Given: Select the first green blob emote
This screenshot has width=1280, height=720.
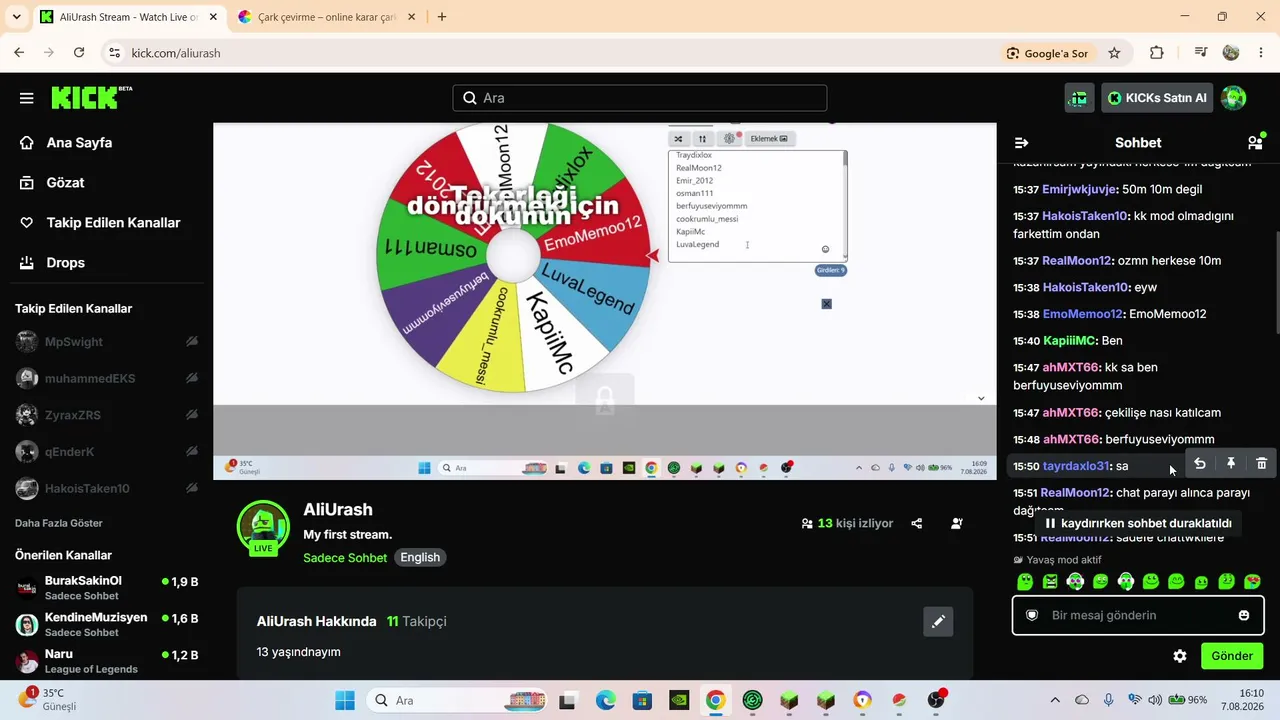Looking at the screenshot, I should [1025, 582].
